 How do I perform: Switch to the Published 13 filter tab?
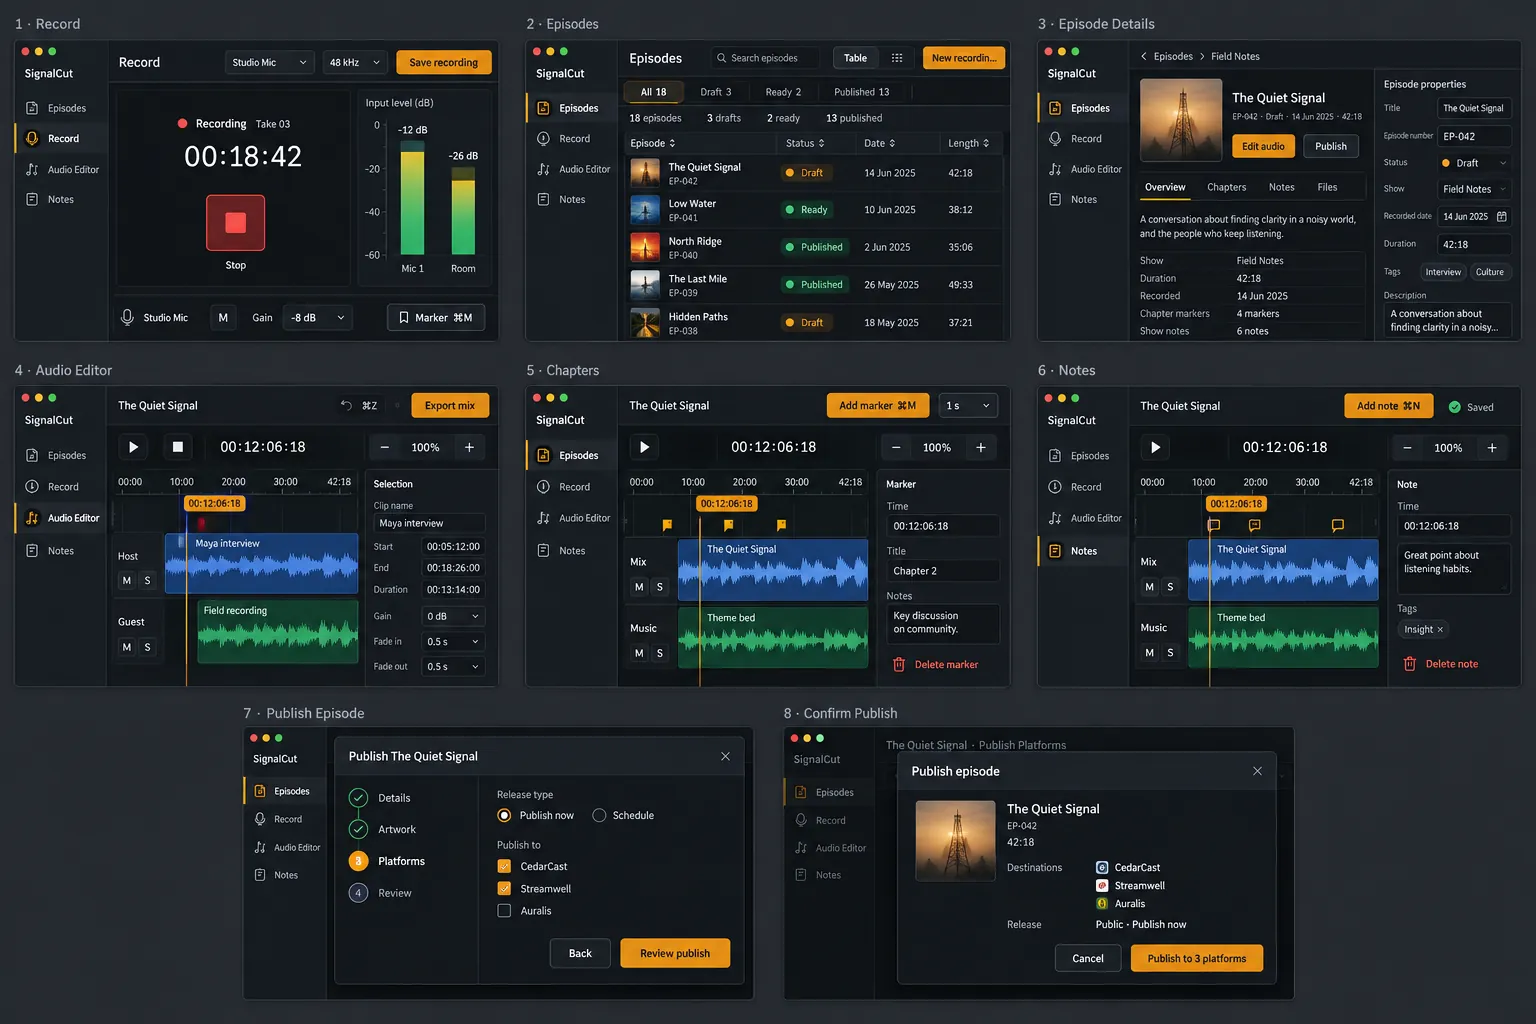(861, 92)
